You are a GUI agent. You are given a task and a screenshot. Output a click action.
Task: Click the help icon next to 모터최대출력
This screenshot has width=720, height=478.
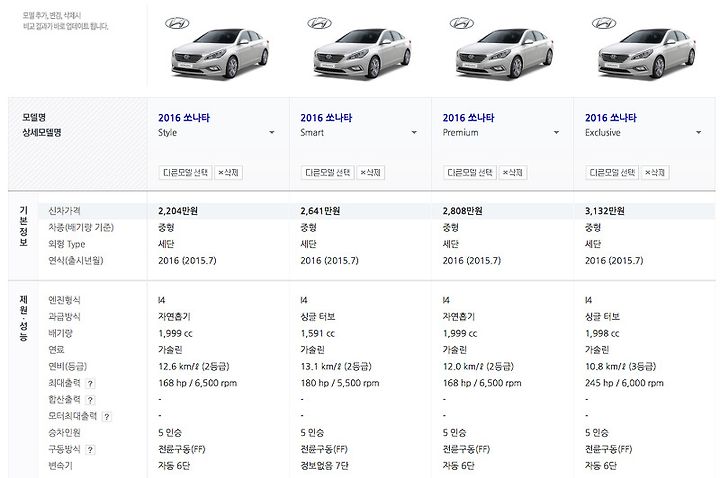tap(107, 416)
